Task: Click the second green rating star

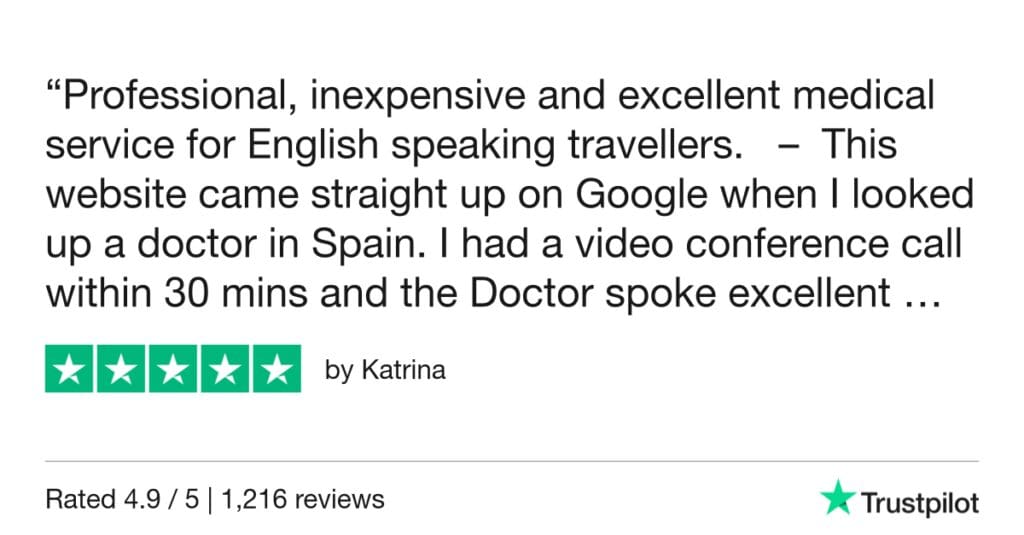Action: (x=122, y=369)
